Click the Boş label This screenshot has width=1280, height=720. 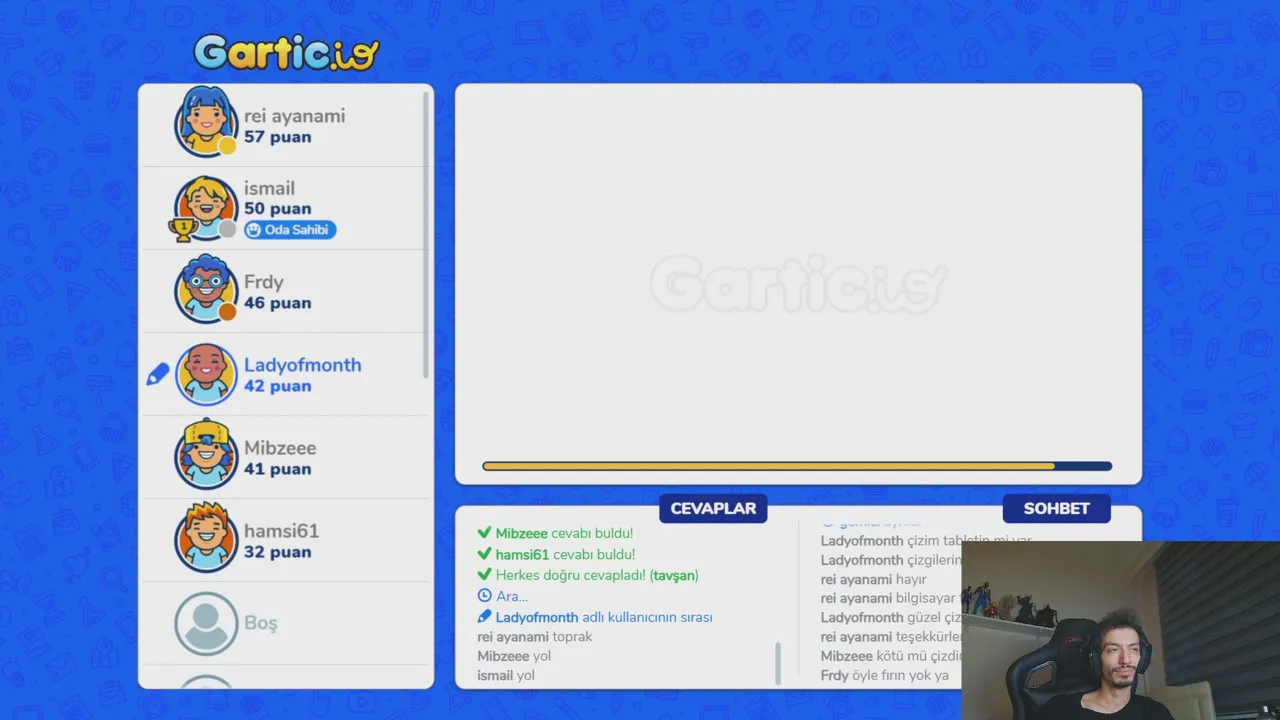coord(261,623)
